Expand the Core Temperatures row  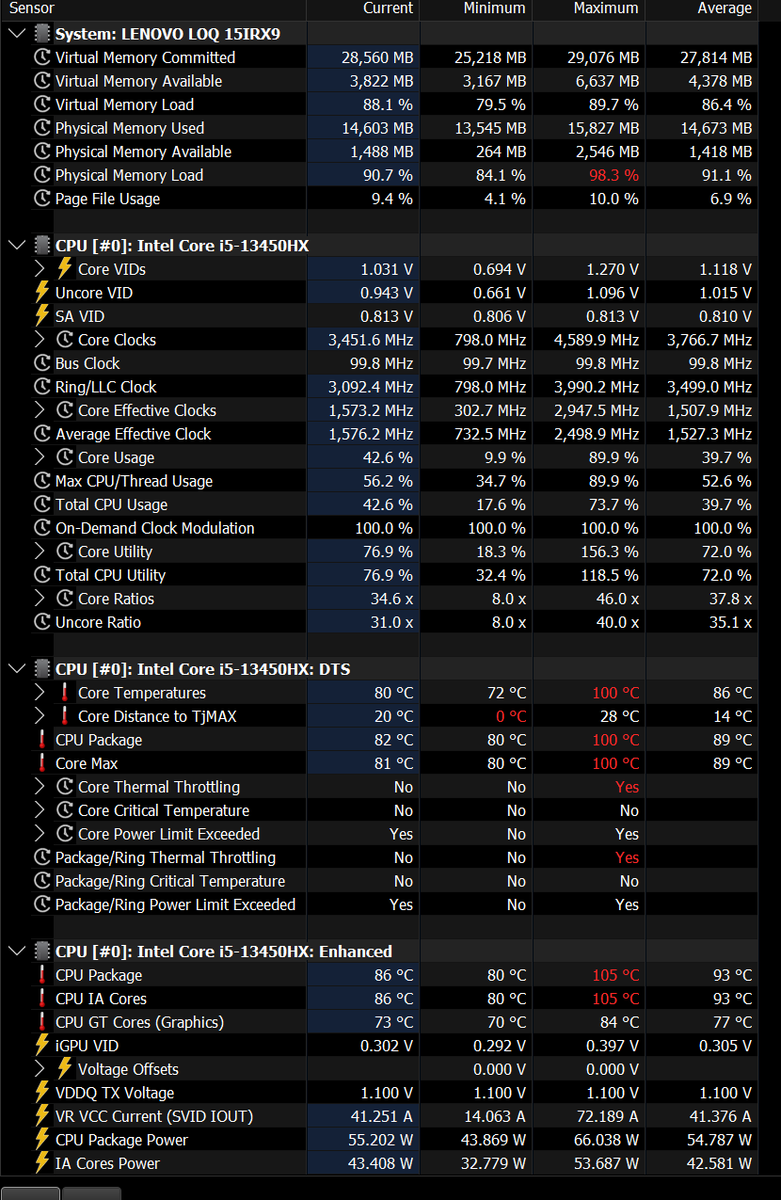point(40,693)
